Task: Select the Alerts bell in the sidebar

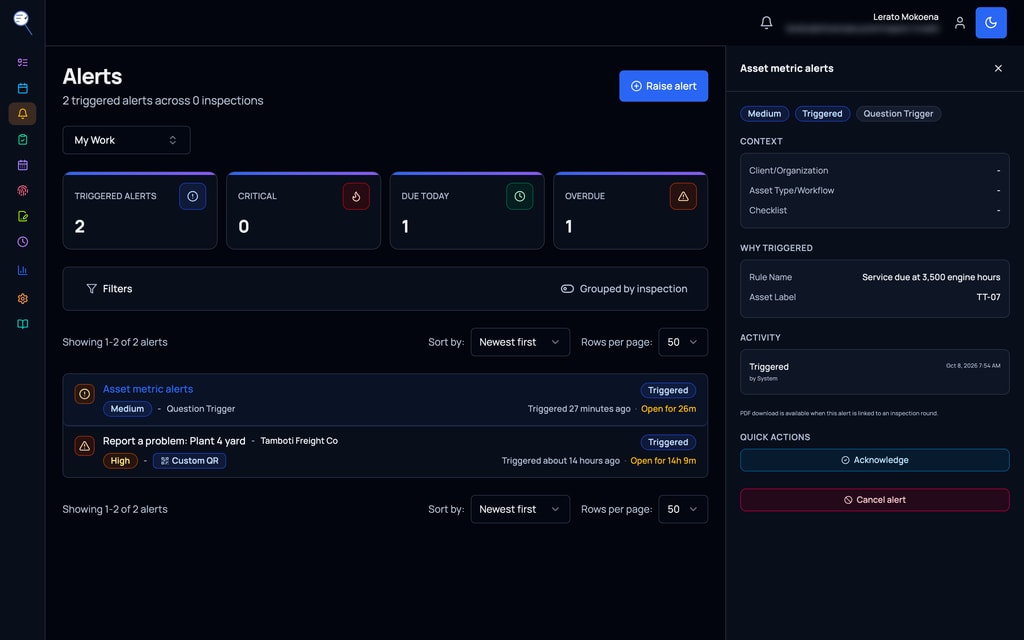Action: tap(23, 114)
